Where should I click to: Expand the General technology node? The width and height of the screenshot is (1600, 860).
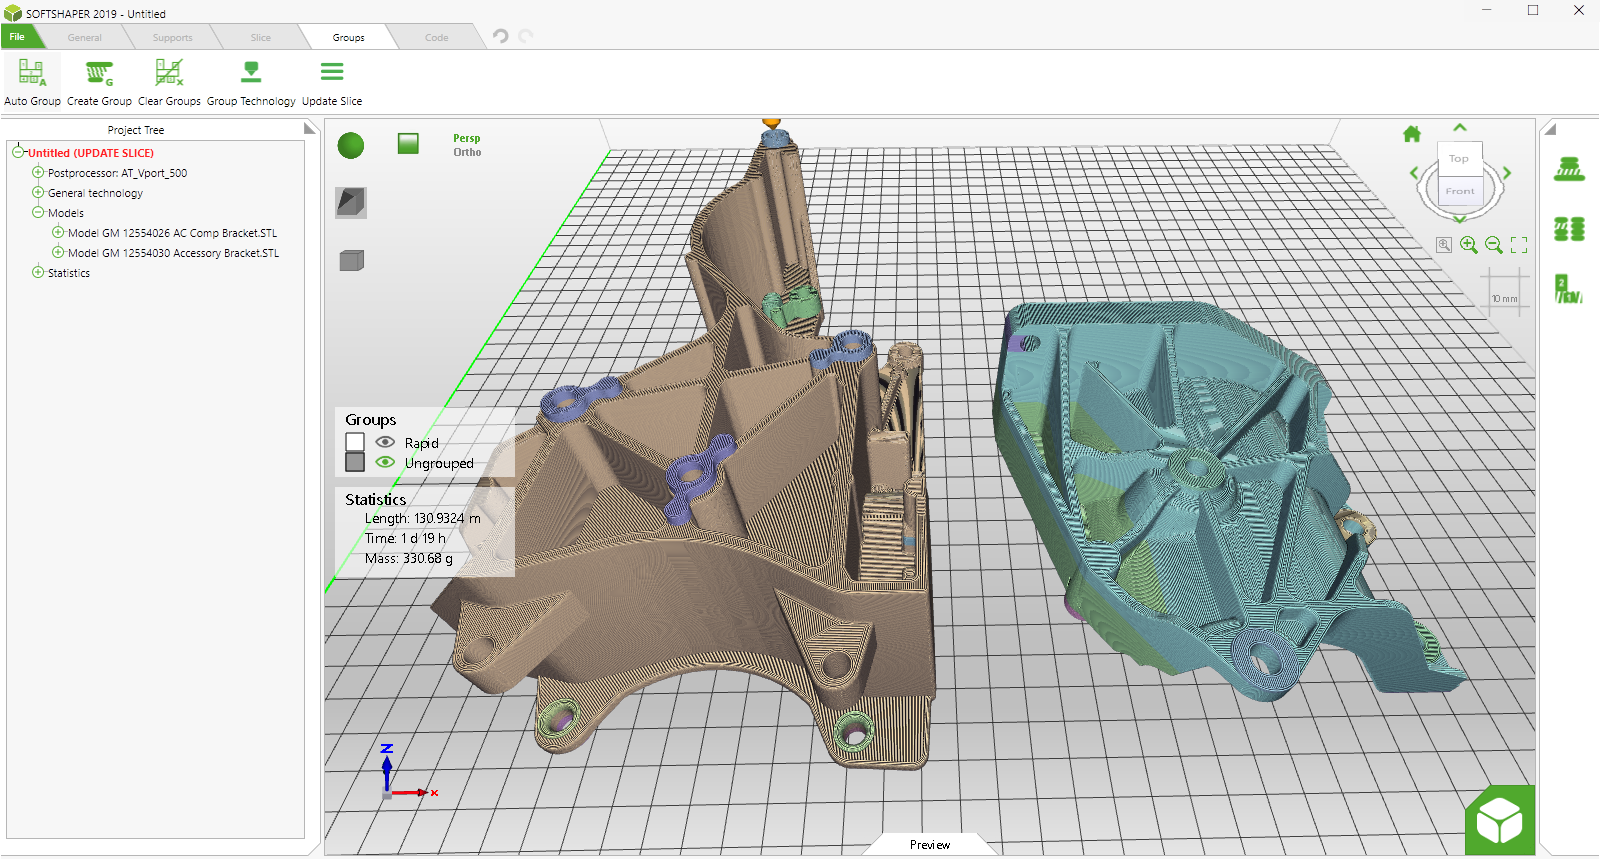38,192
